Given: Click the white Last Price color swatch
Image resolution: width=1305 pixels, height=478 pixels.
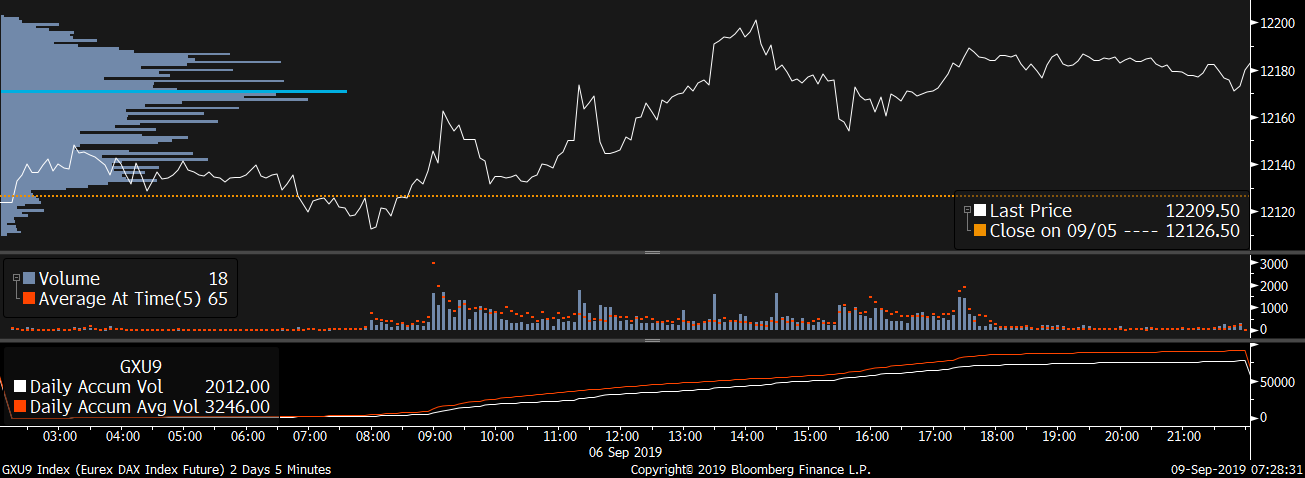Looking at the screenshot, I should pos(980,211).
